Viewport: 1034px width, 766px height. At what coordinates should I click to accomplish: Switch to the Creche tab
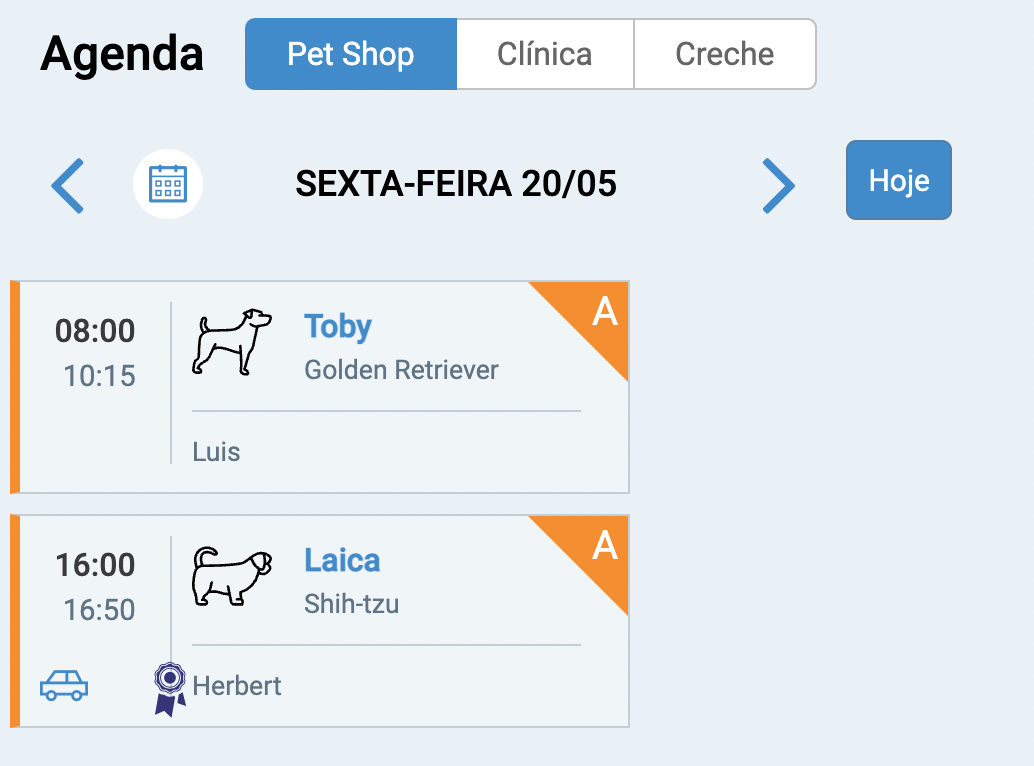click(x=725, y=54)
